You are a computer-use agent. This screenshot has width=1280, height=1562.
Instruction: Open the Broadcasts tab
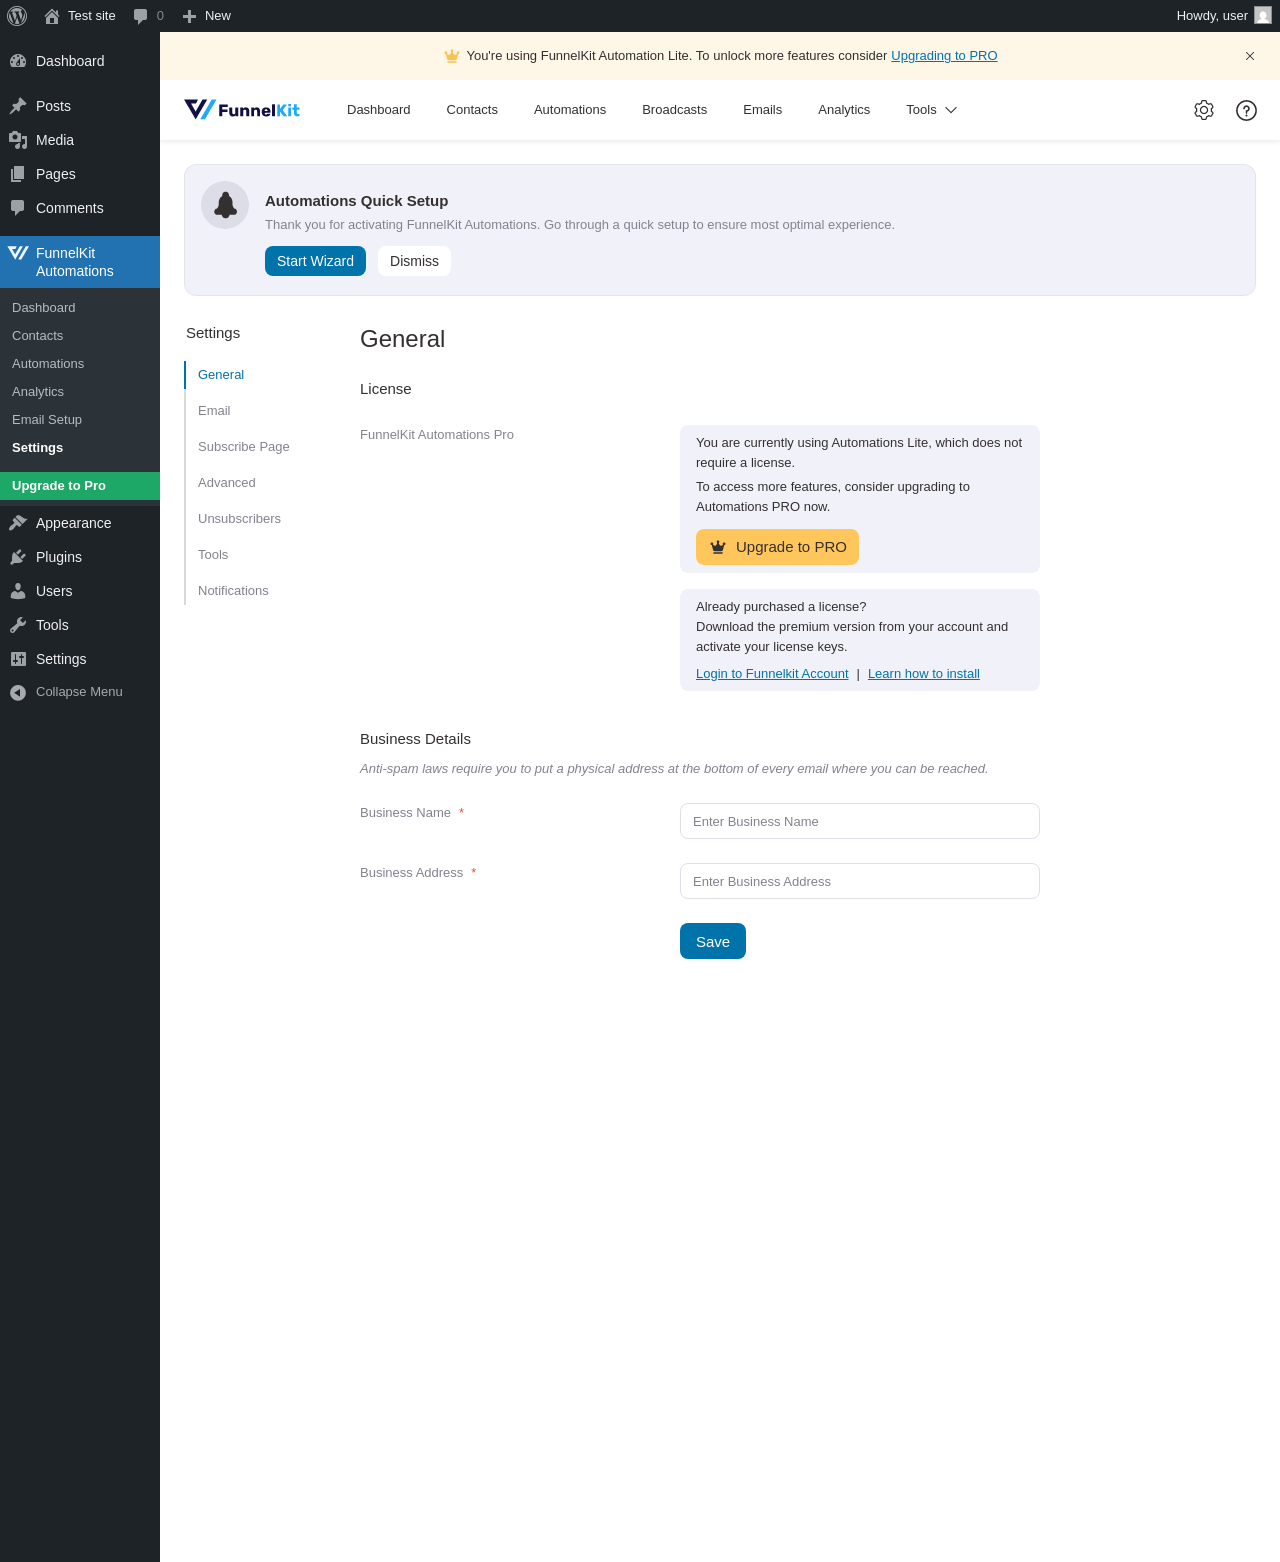tap(675, 110)
